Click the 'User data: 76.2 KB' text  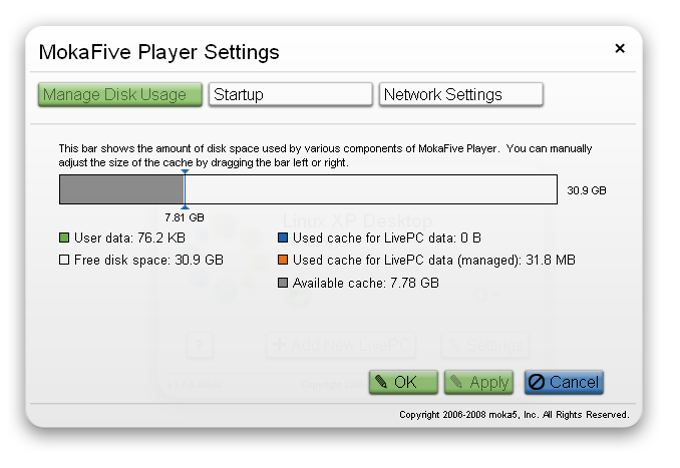point(130,238)
